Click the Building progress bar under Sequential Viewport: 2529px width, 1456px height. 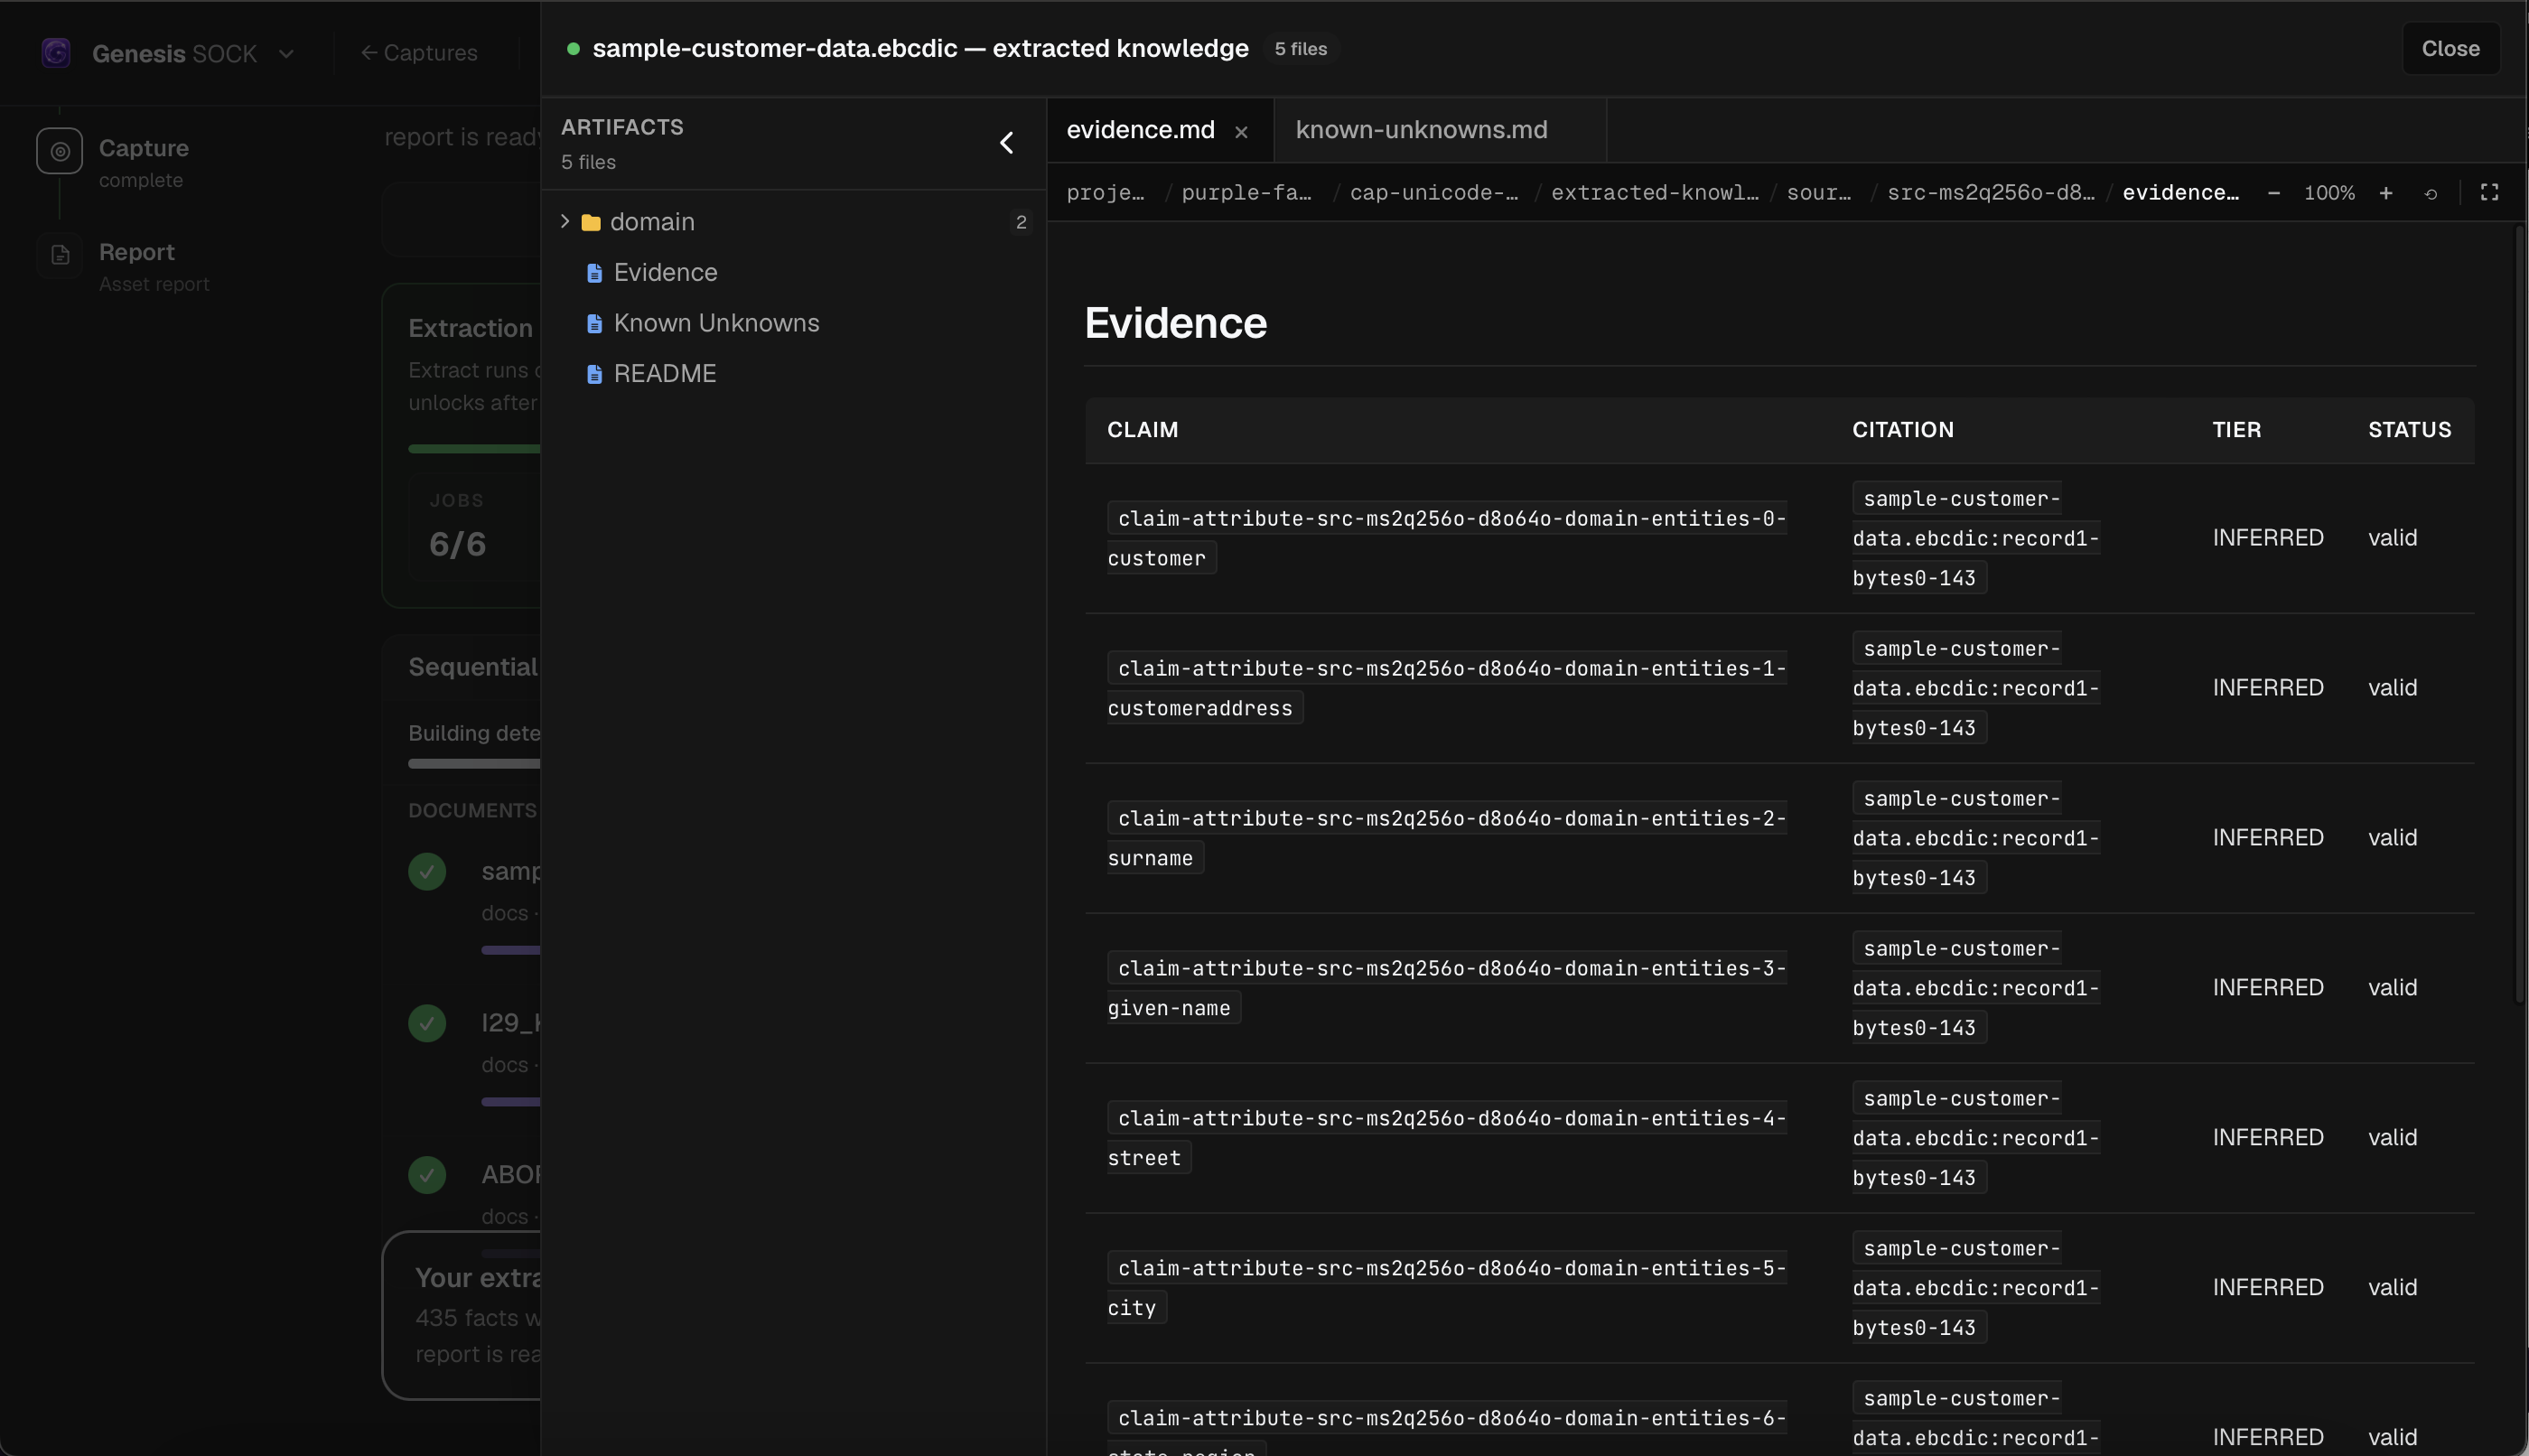(x=474, y=764)
